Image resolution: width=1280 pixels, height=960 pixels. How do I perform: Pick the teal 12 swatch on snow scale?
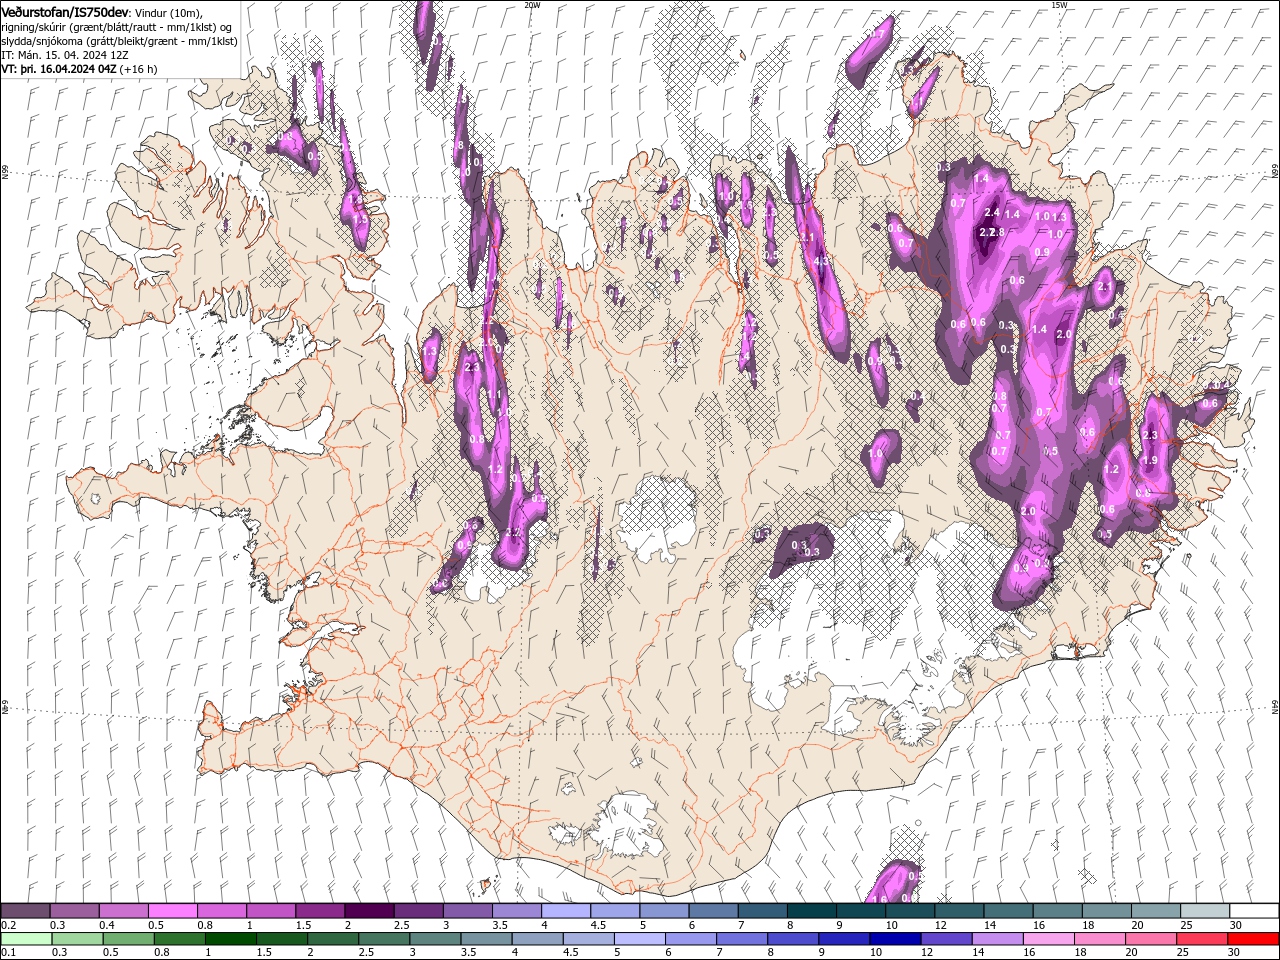click(959, 911)
